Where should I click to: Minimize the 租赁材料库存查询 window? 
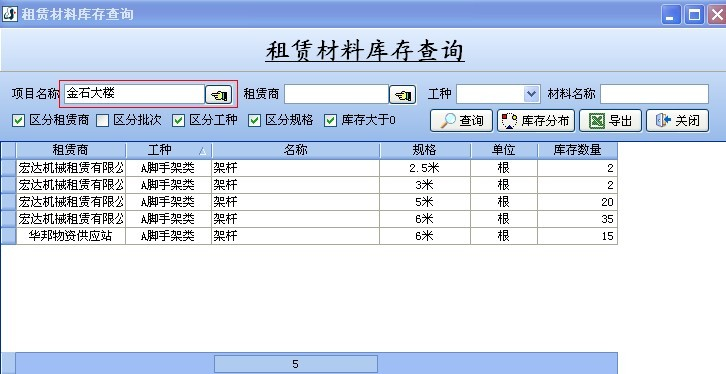pyautogui.click(x=670, y=15)
